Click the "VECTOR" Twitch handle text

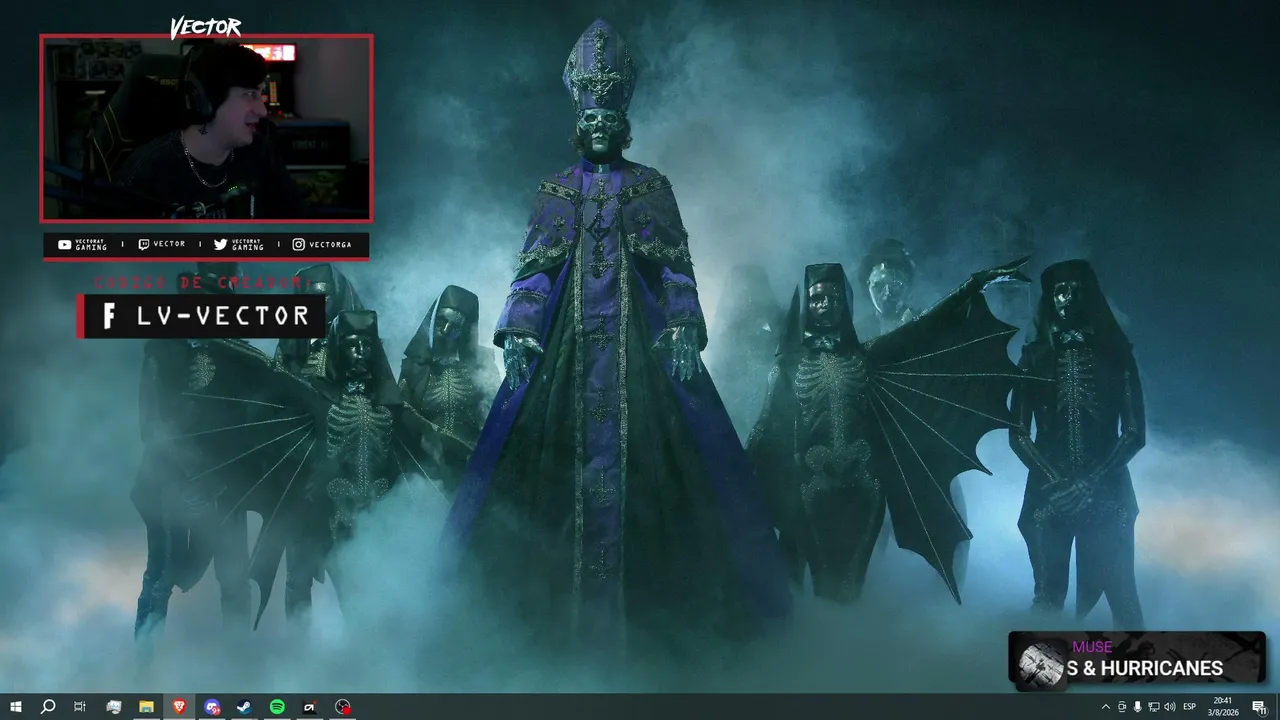pos(169,244)
